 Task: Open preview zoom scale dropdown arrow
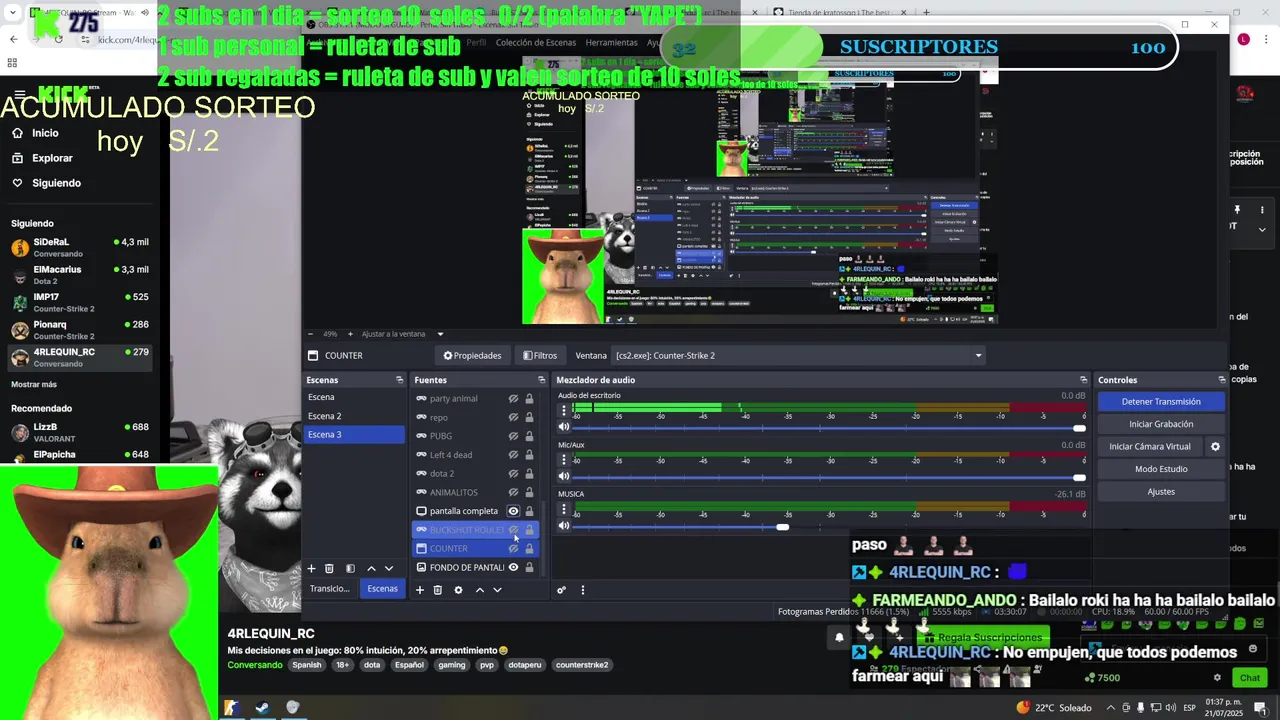(440, 334)
